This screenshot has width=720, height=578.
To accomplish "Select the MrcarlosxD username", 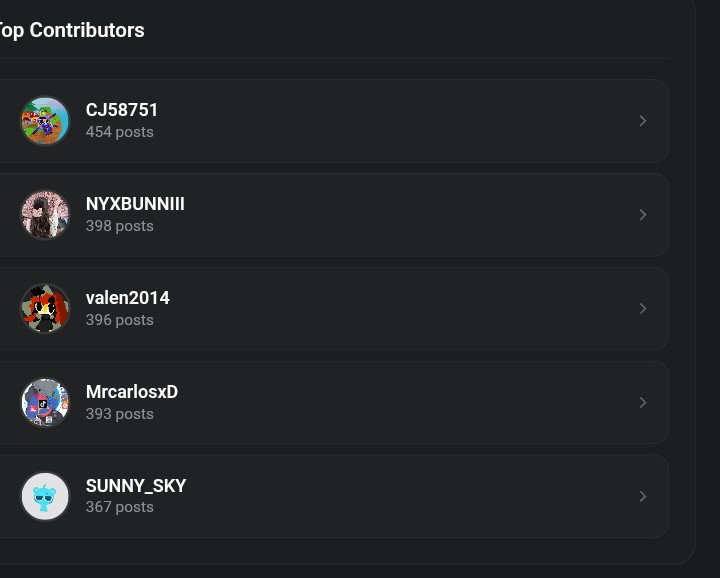I will (132, 392).
